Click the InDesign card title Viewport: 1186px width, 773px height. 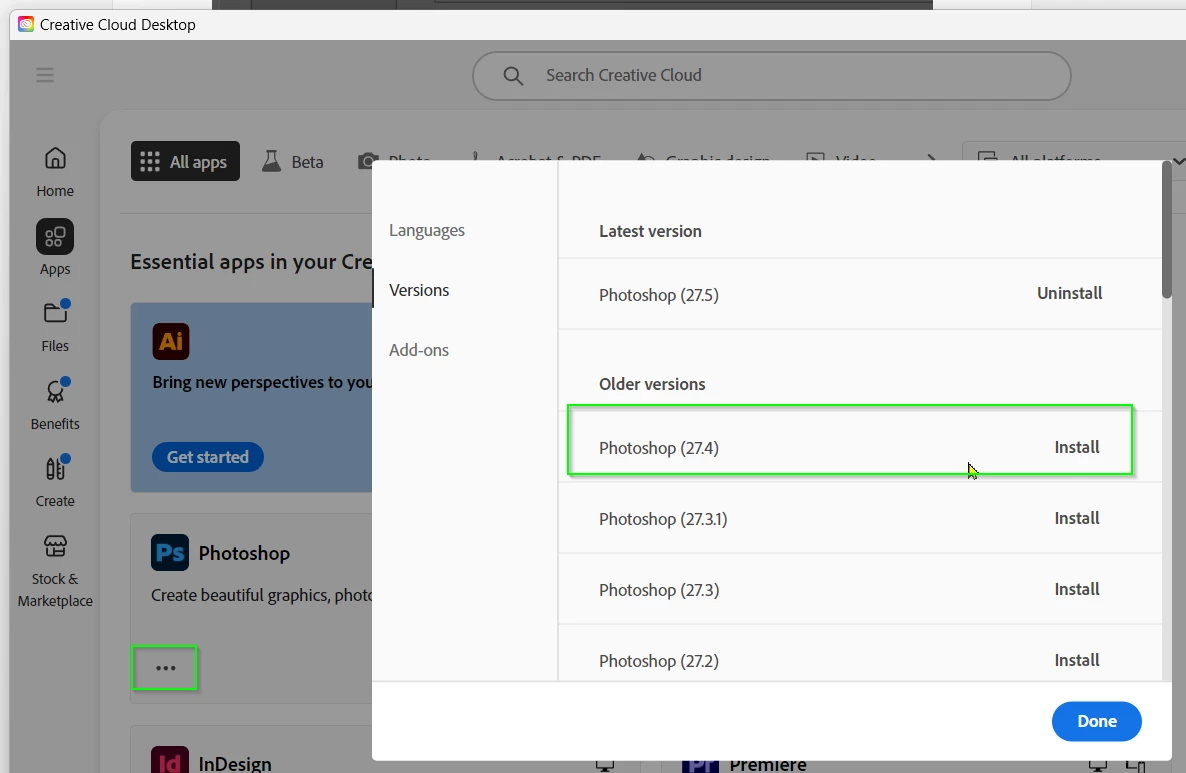[x=235, y=763]
